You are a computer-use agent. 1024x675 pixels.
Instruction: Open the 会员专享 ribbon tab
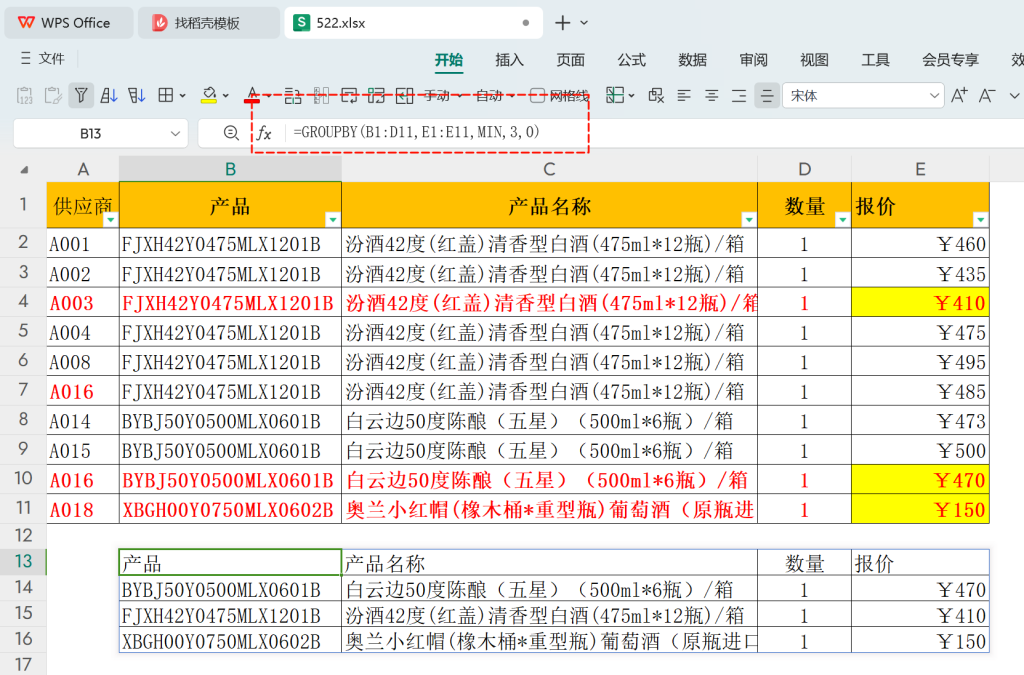point(950,60)
